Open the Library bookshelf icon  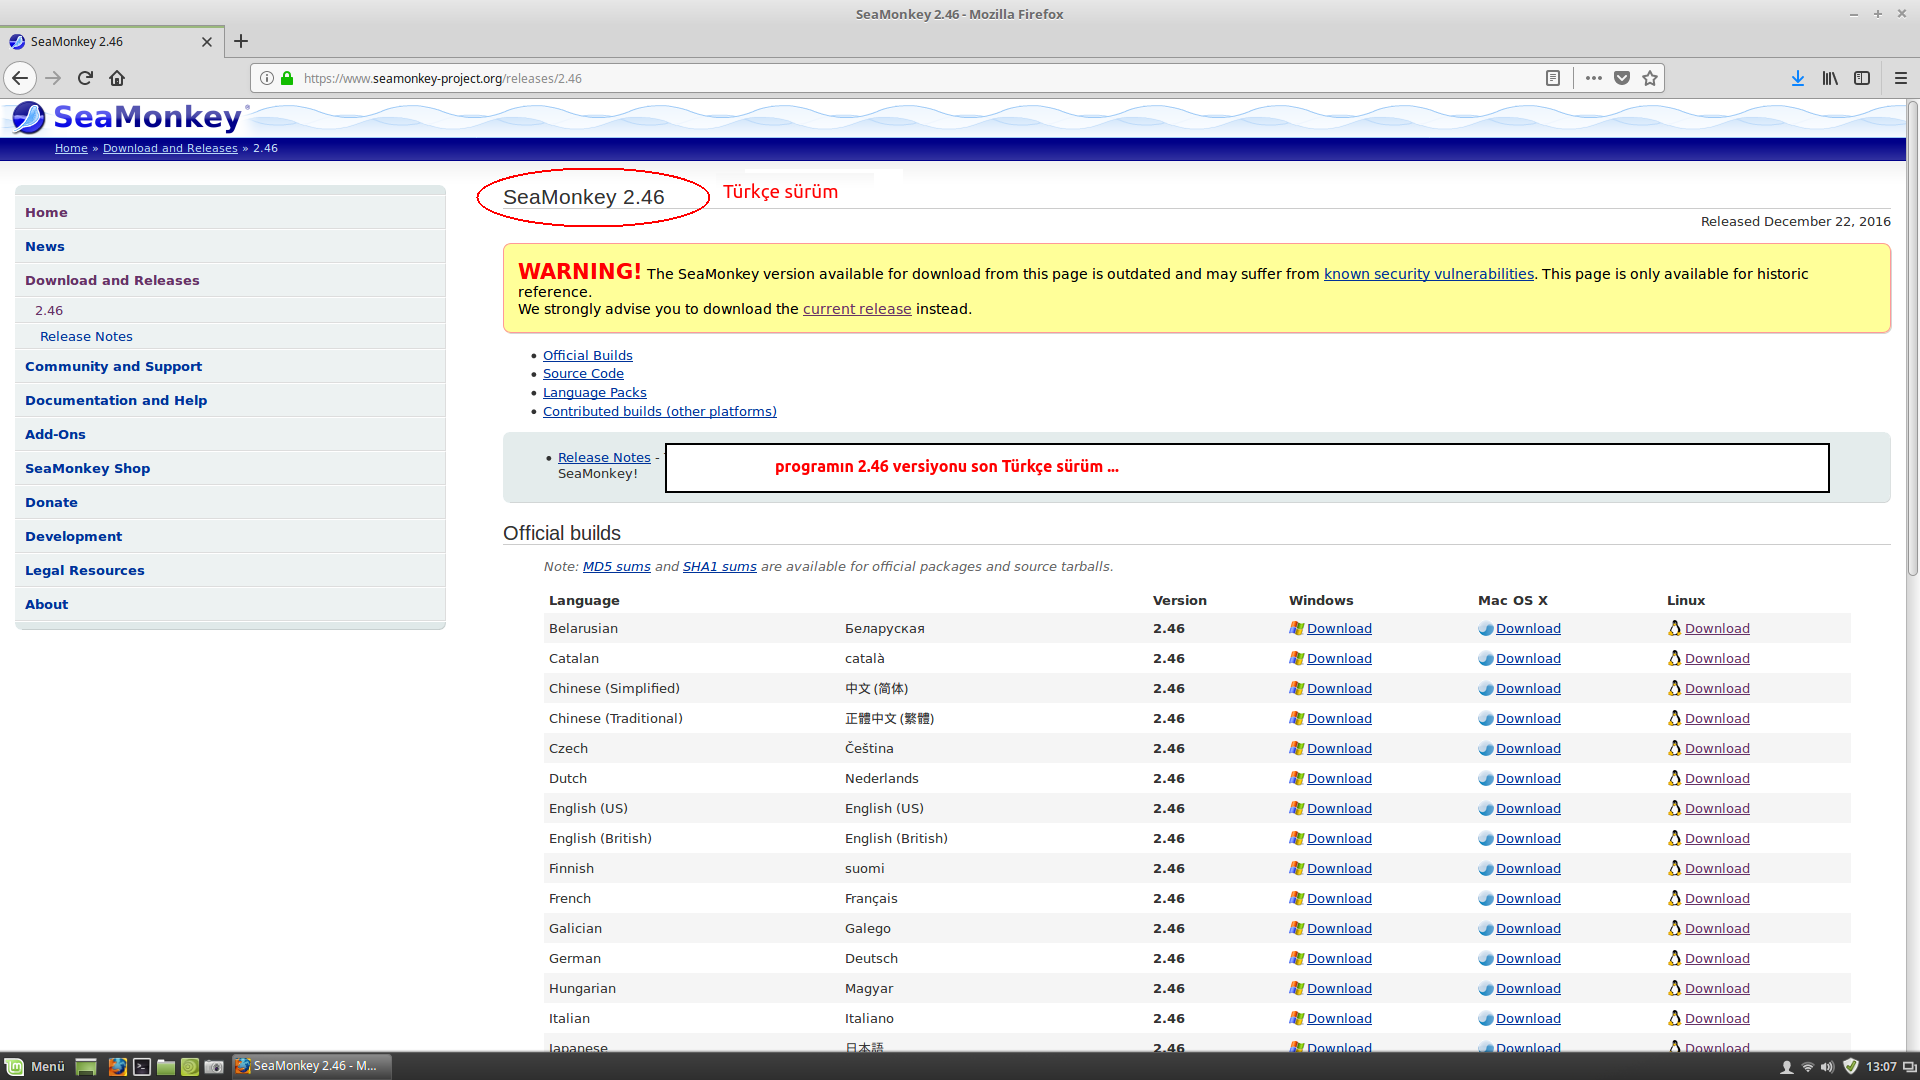point(1830,78)
